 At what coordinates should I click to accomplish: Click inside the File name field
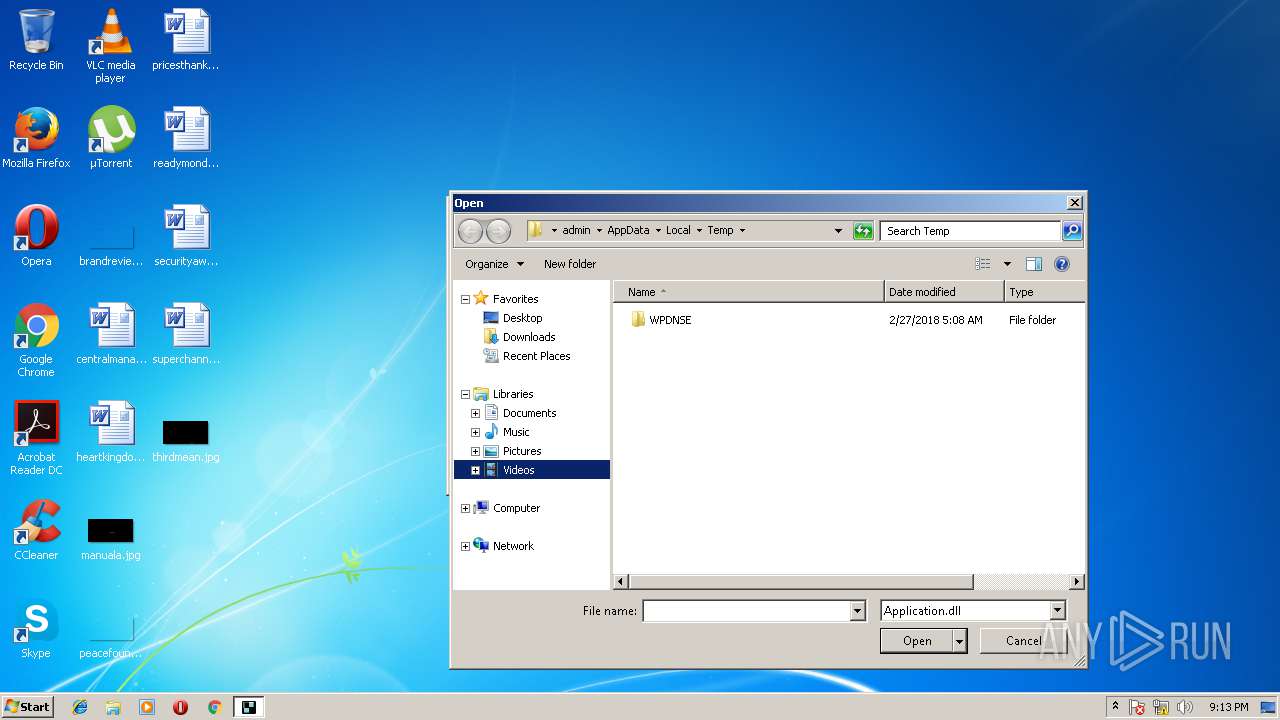point(746,611)
